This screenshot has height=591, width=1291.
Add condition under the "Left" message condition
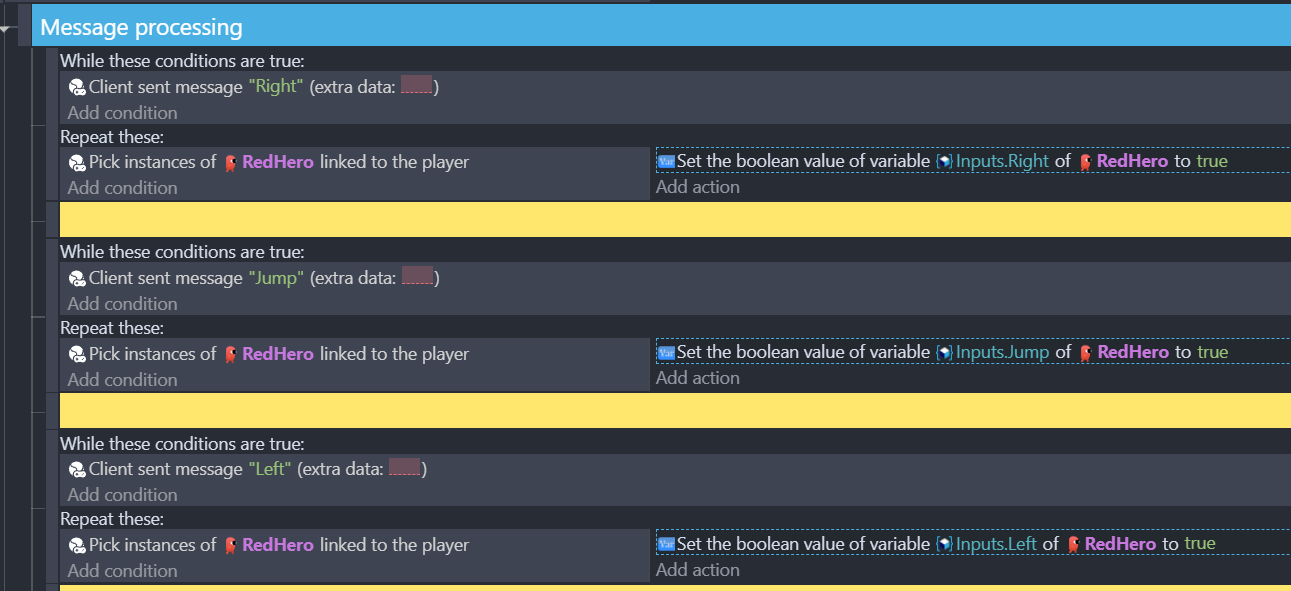(123, 495)
